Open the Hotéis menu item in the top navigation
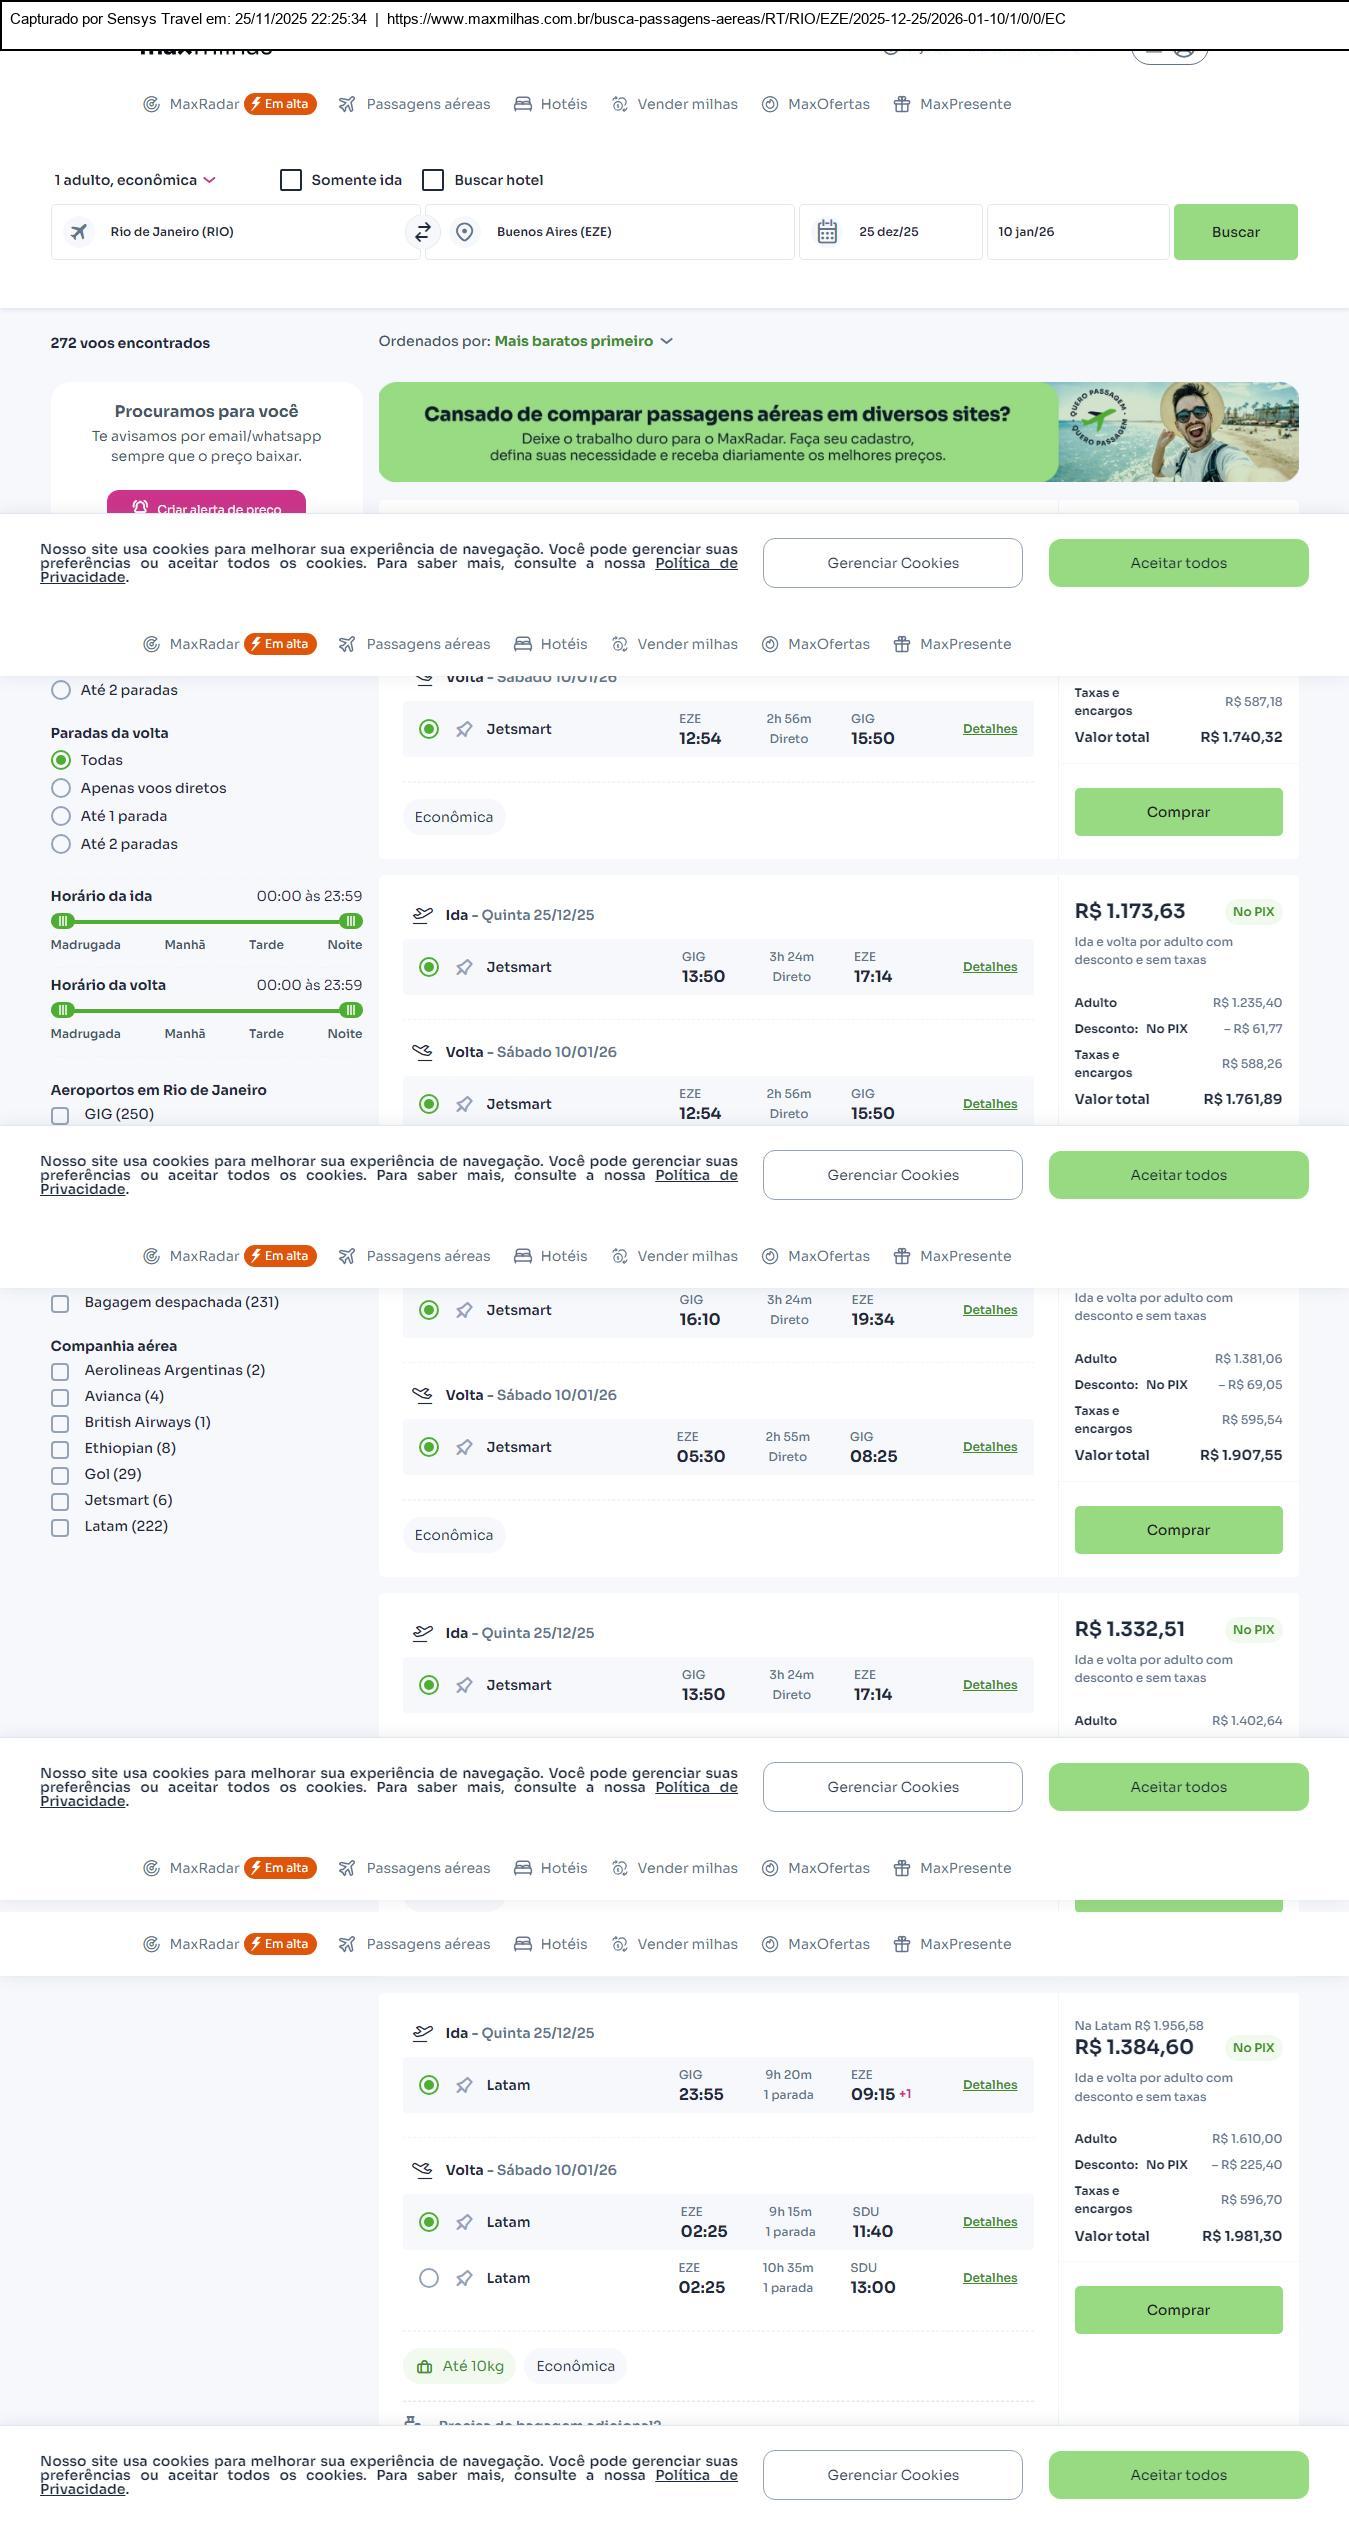 pos(551,104)
